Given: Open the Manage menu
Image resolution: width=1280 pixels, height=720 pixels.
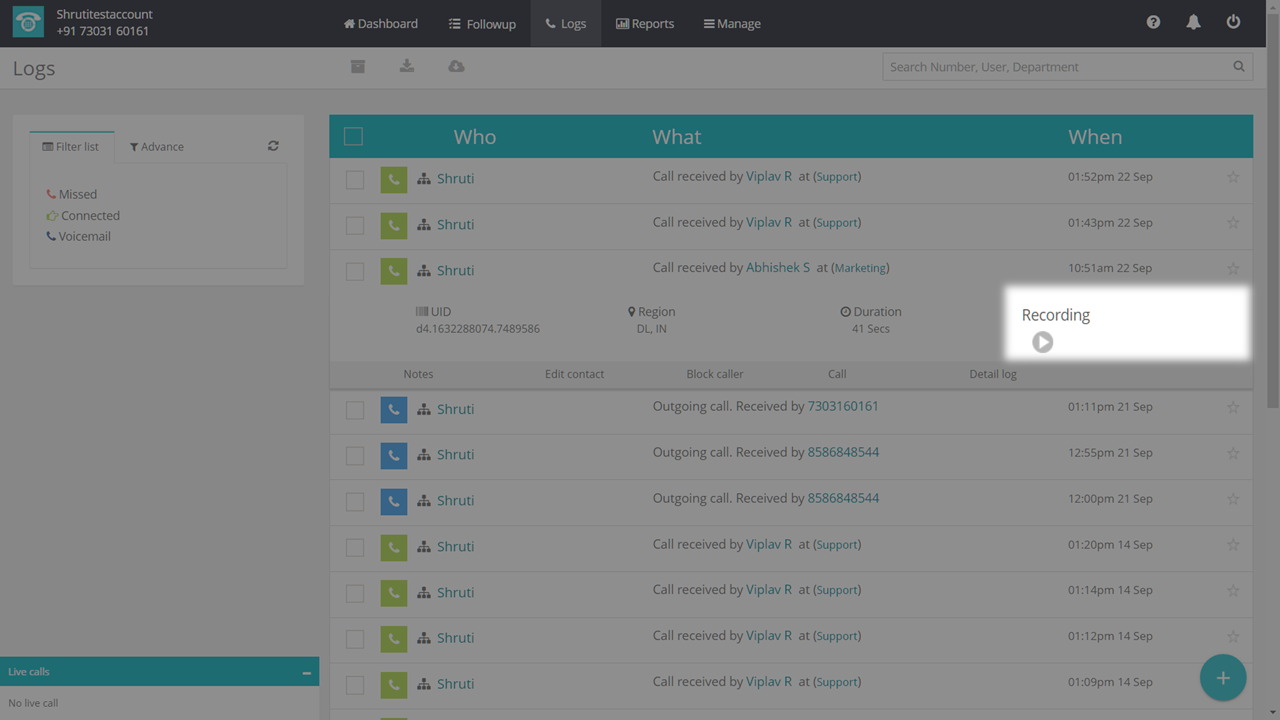Looking at the screenshot, I should point(732,23).
